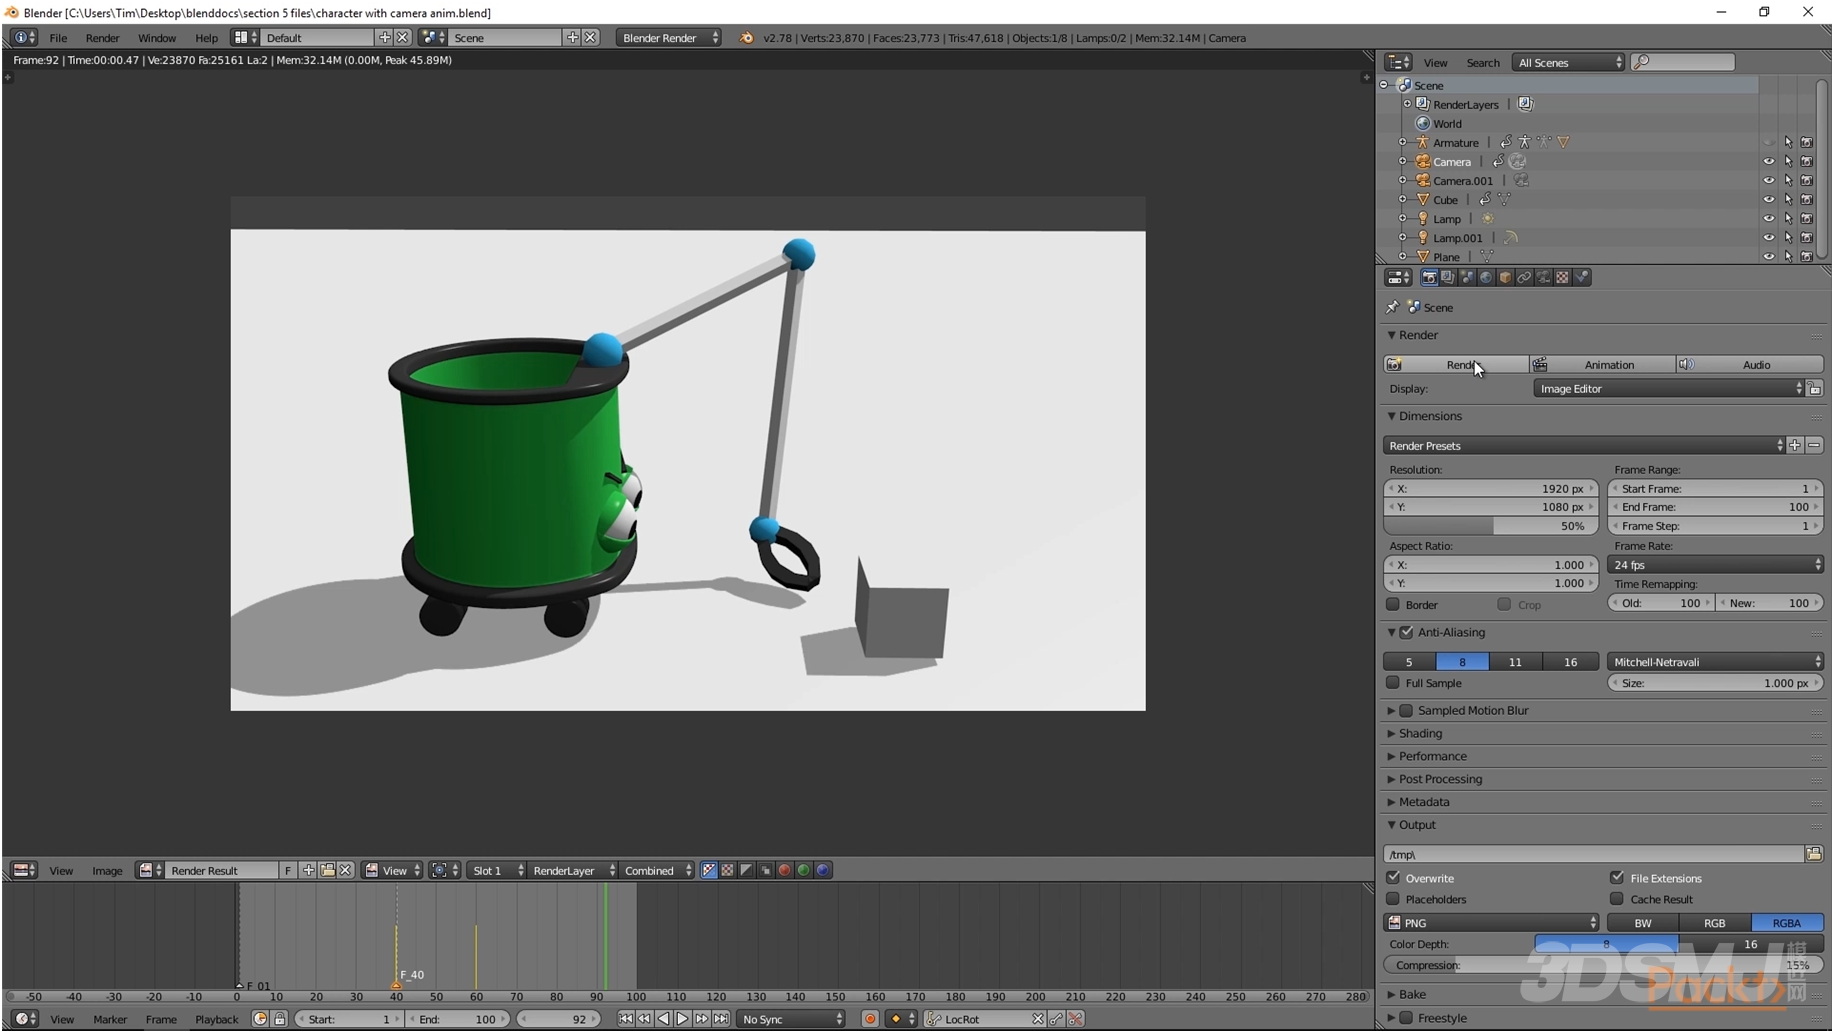Disable the Anti-Aliasing checkbox
Screen dimensions: 1834x1033
1407,633
